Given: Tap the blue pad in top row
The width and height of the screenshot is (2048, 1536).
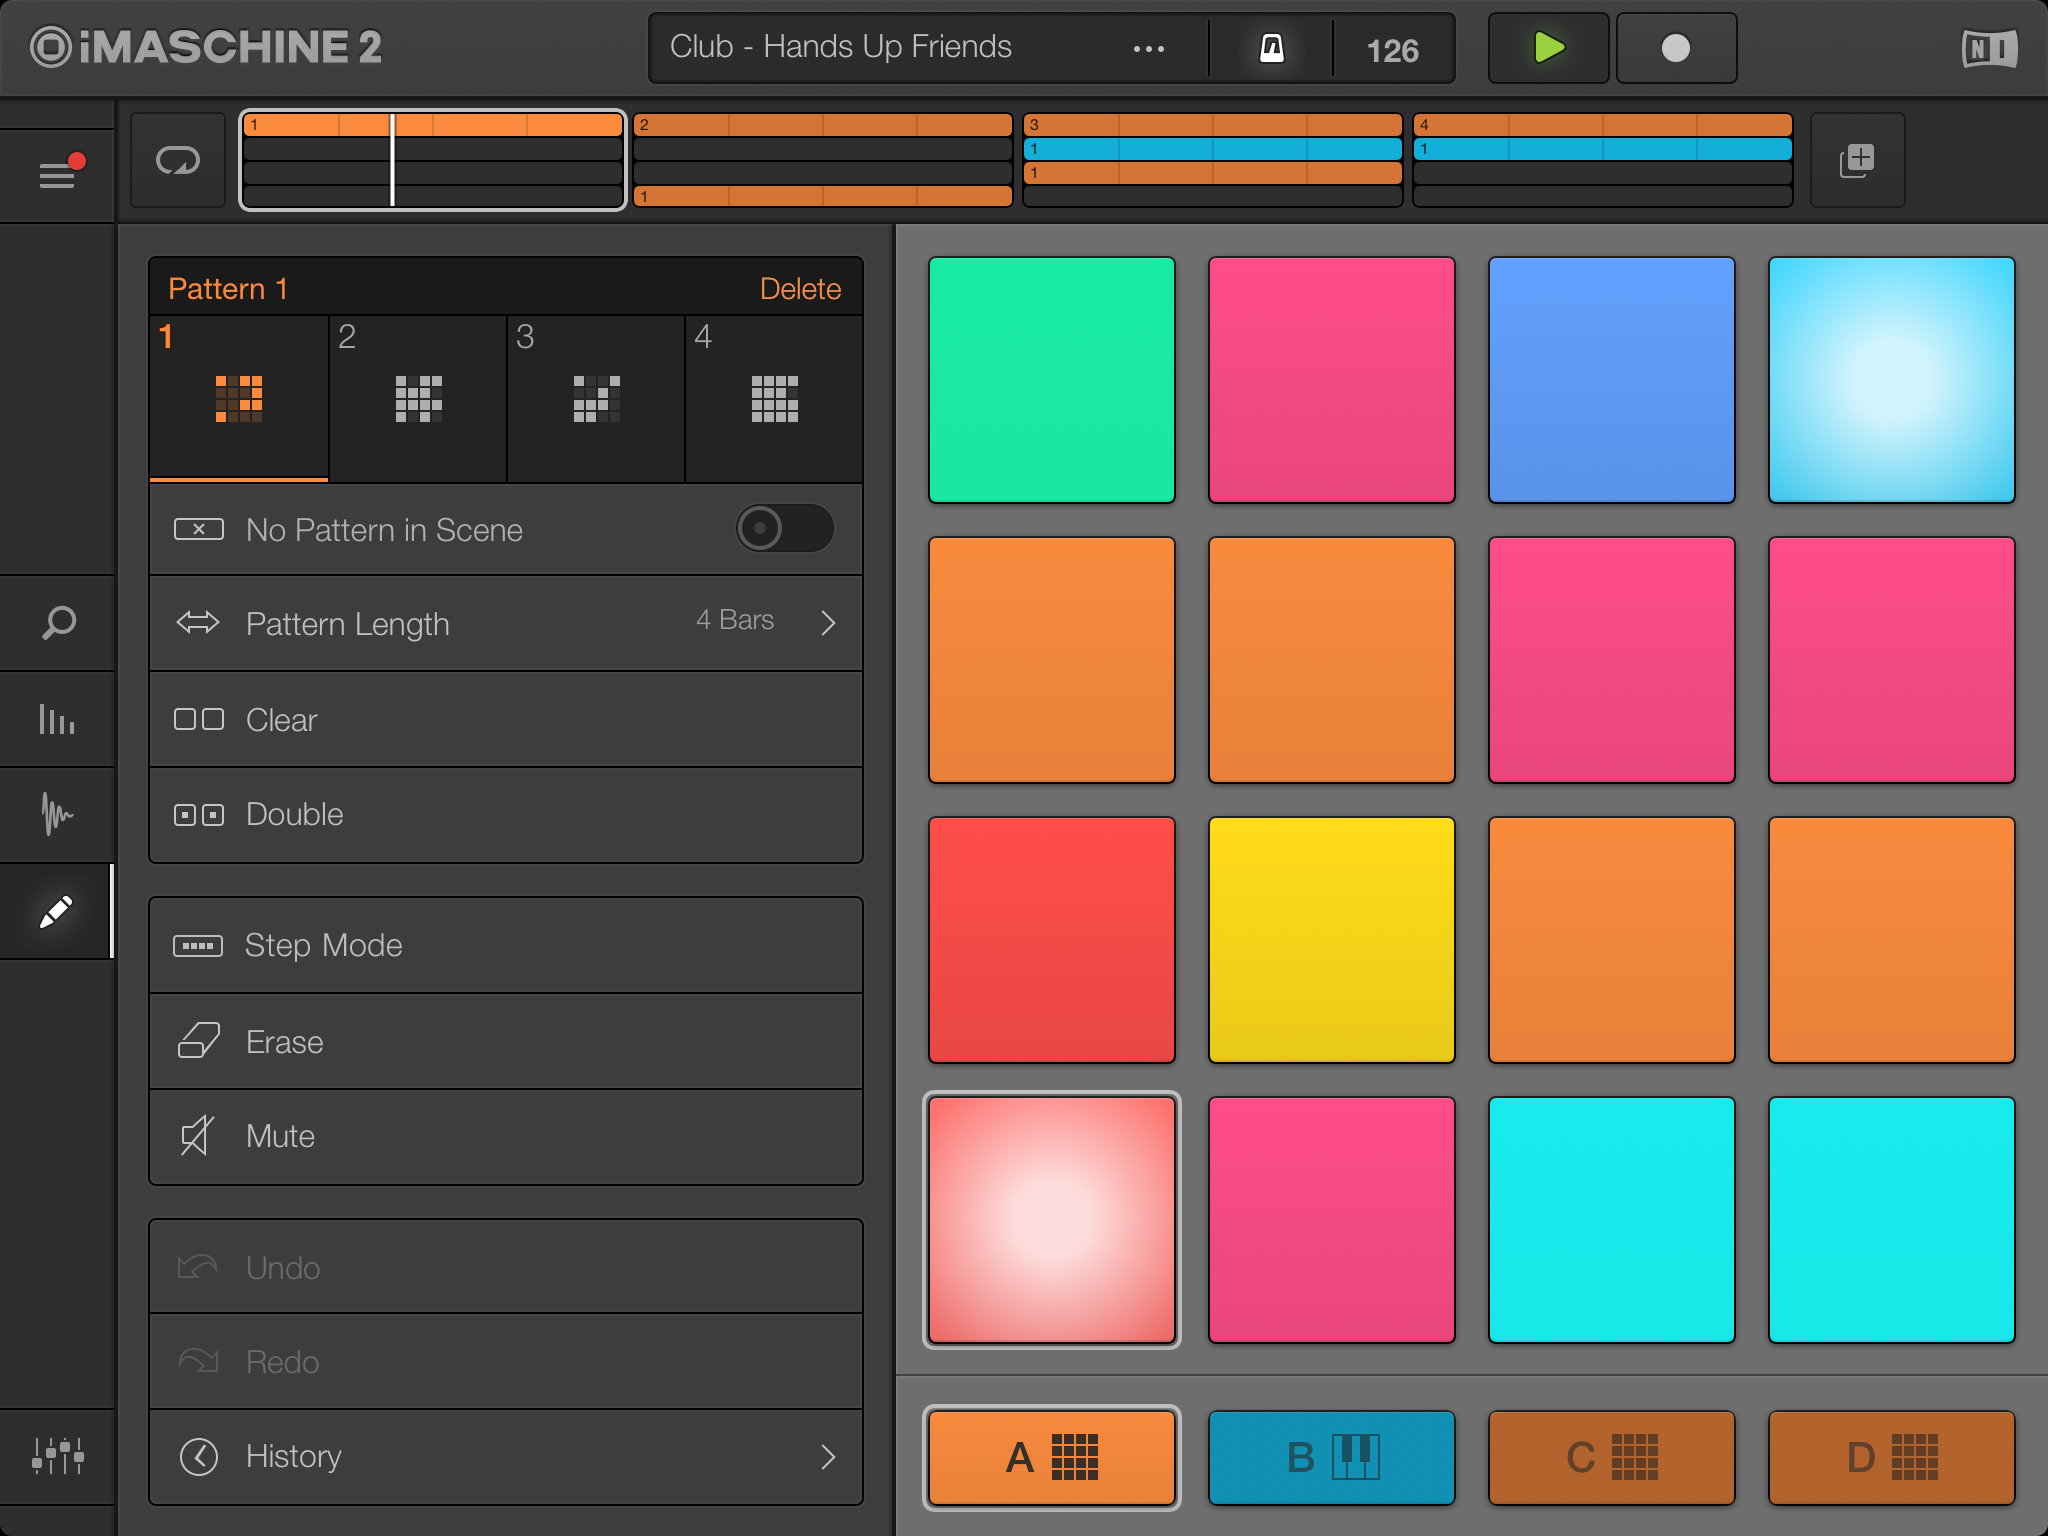Looking at the screenshot, I should point(1612,380).
